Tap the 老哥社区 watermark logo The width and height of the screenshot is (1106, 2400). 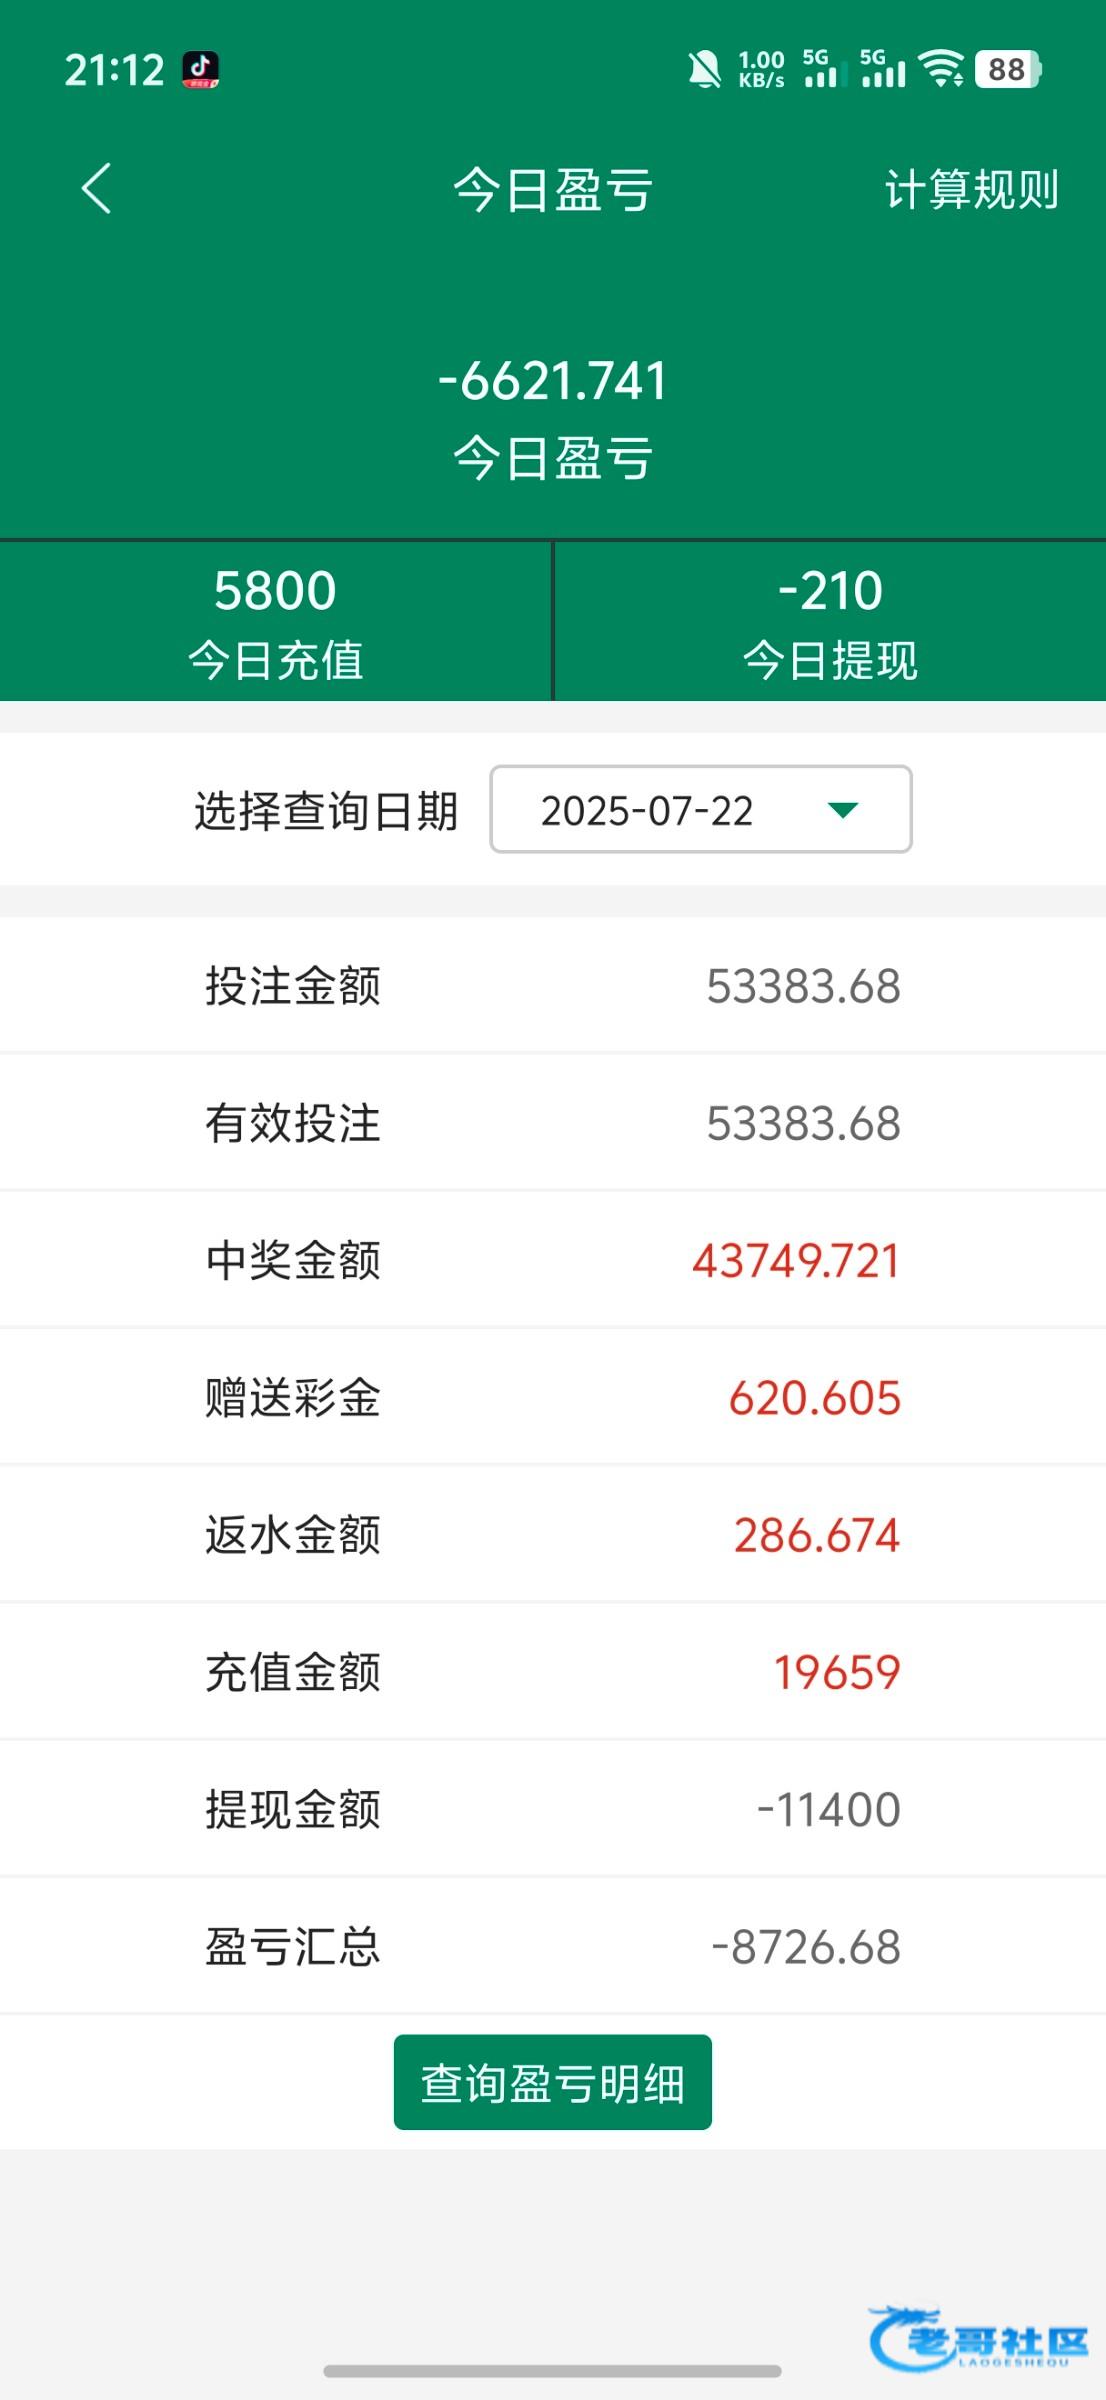tap(980, 2338)
